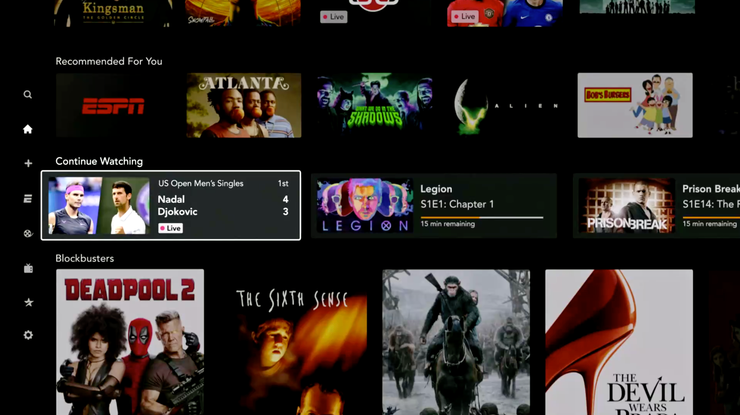Choose The Devil Wears Prada poster
The image size is (740, 415).
pyautogui.click(x=619, y=342)
